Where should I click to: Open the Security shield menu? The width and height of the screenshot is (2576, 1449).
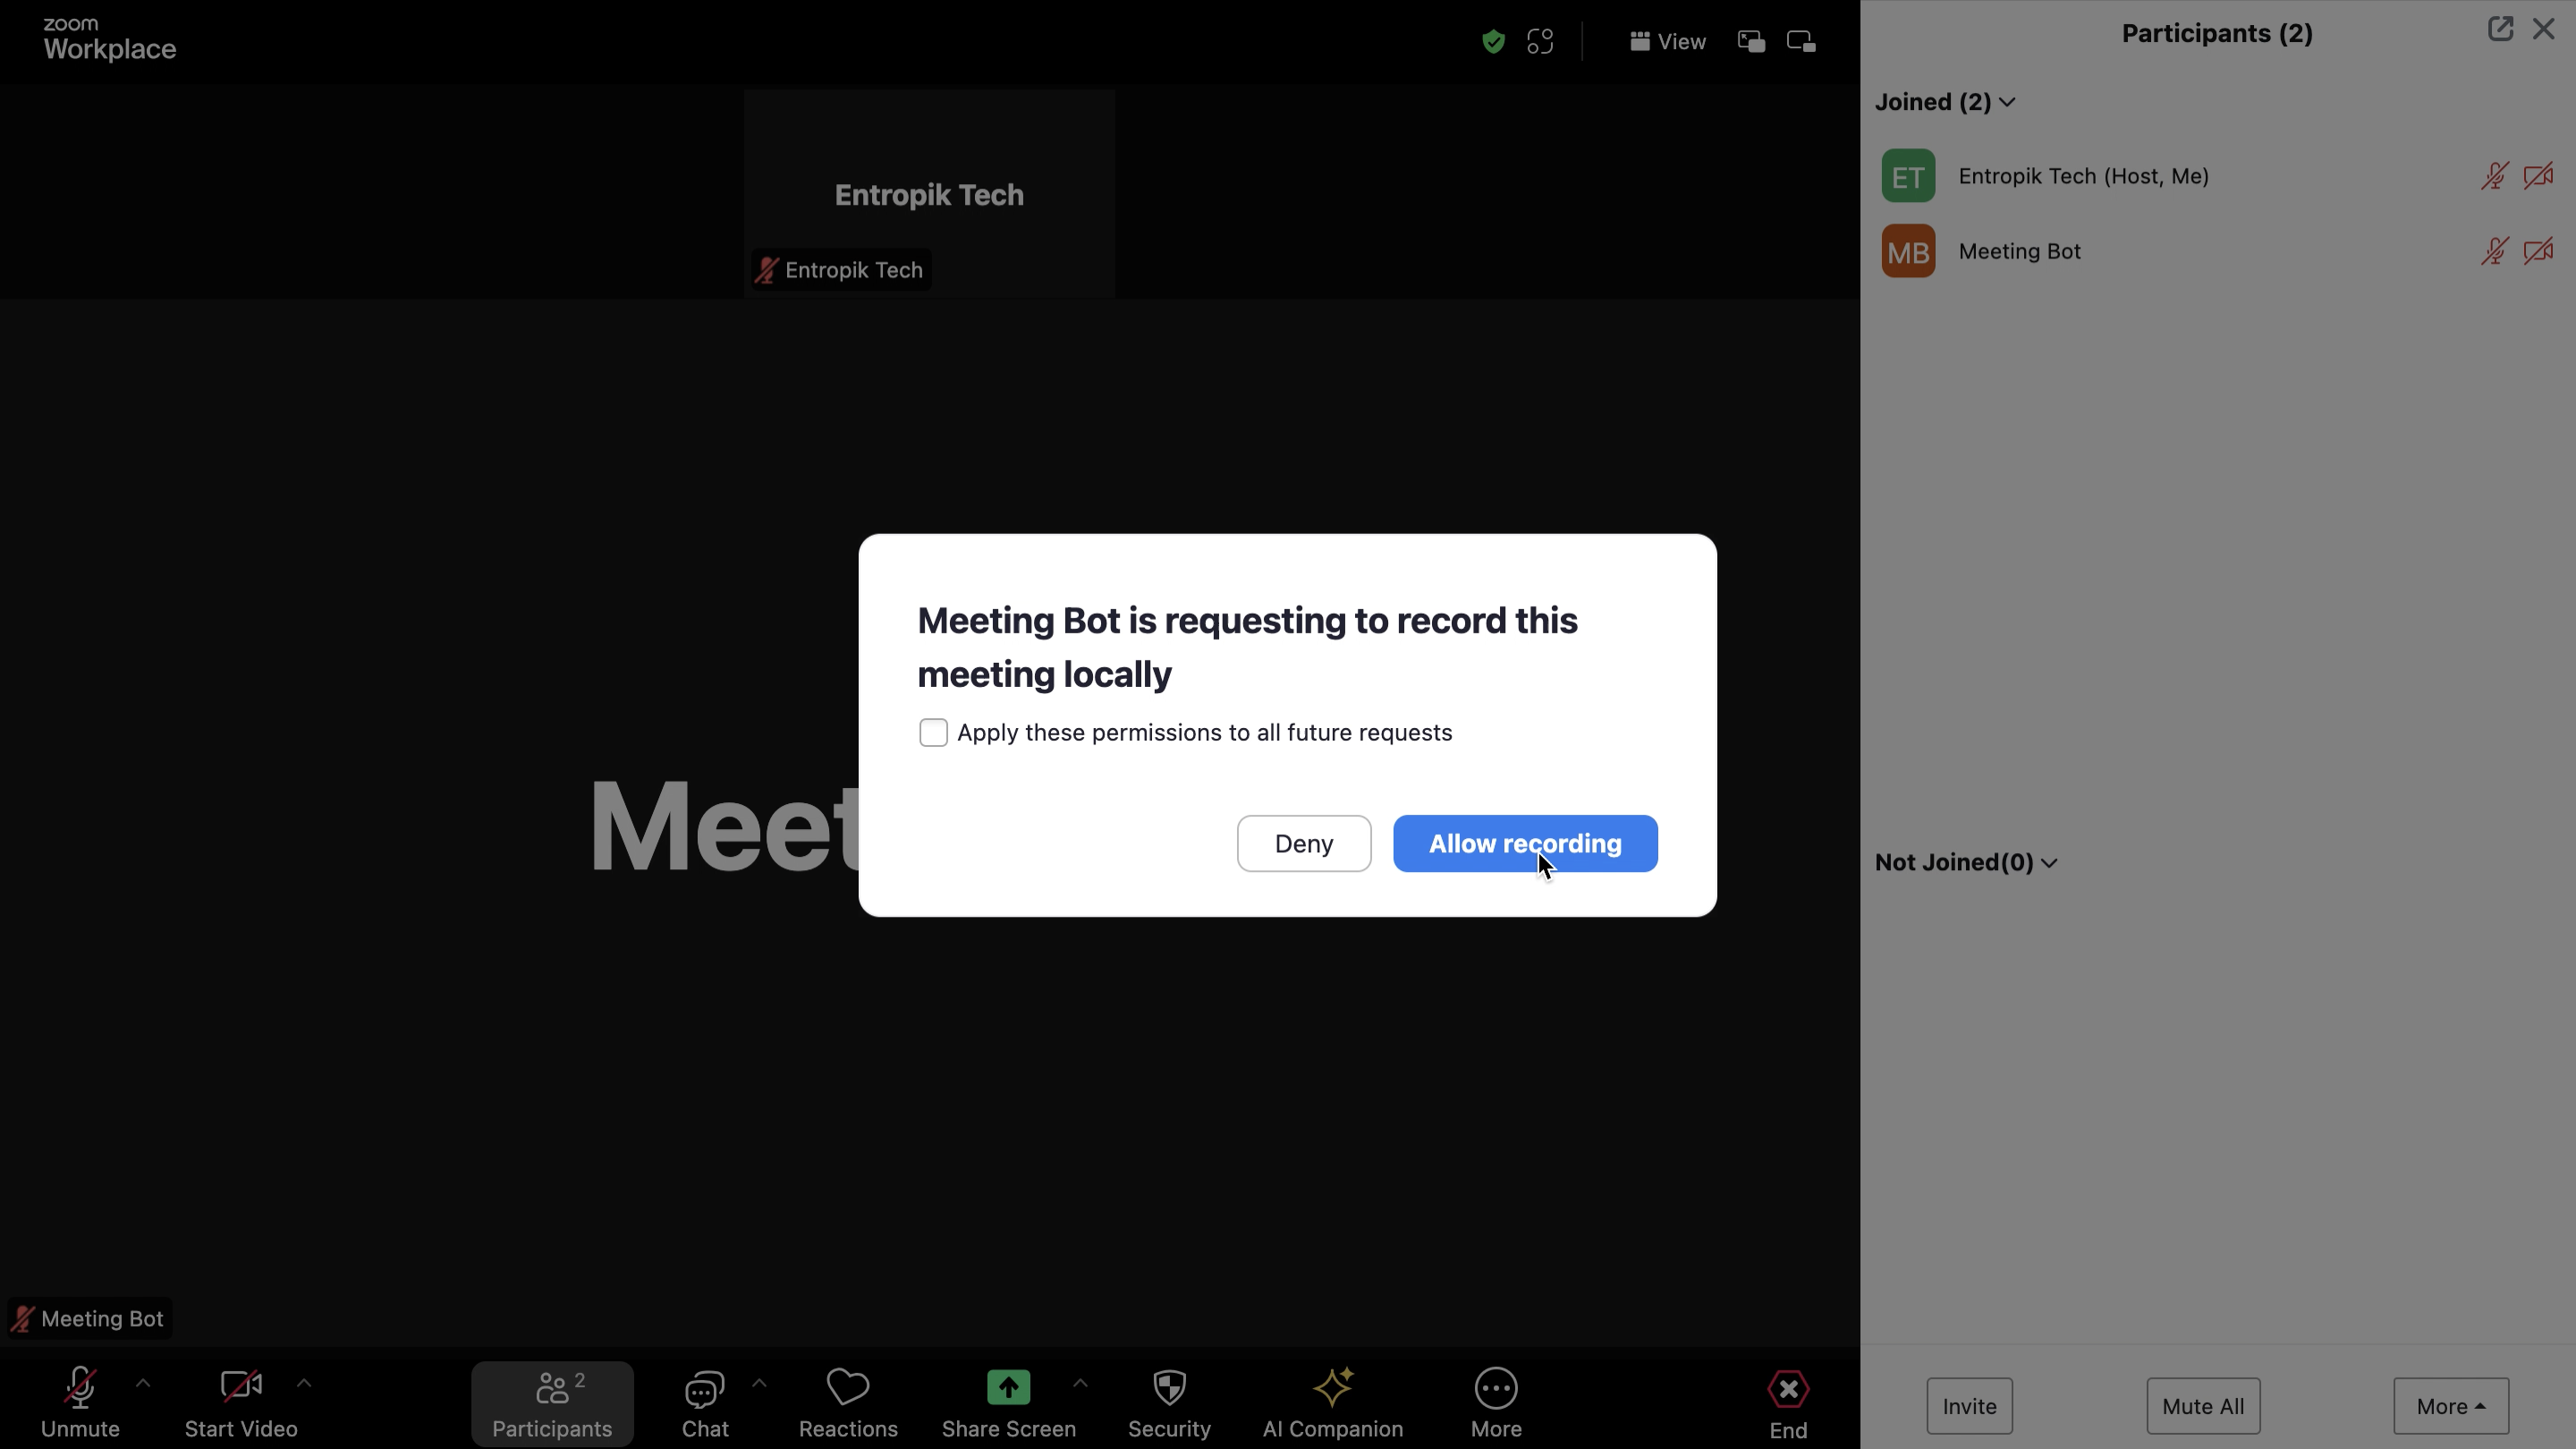1169,1403
